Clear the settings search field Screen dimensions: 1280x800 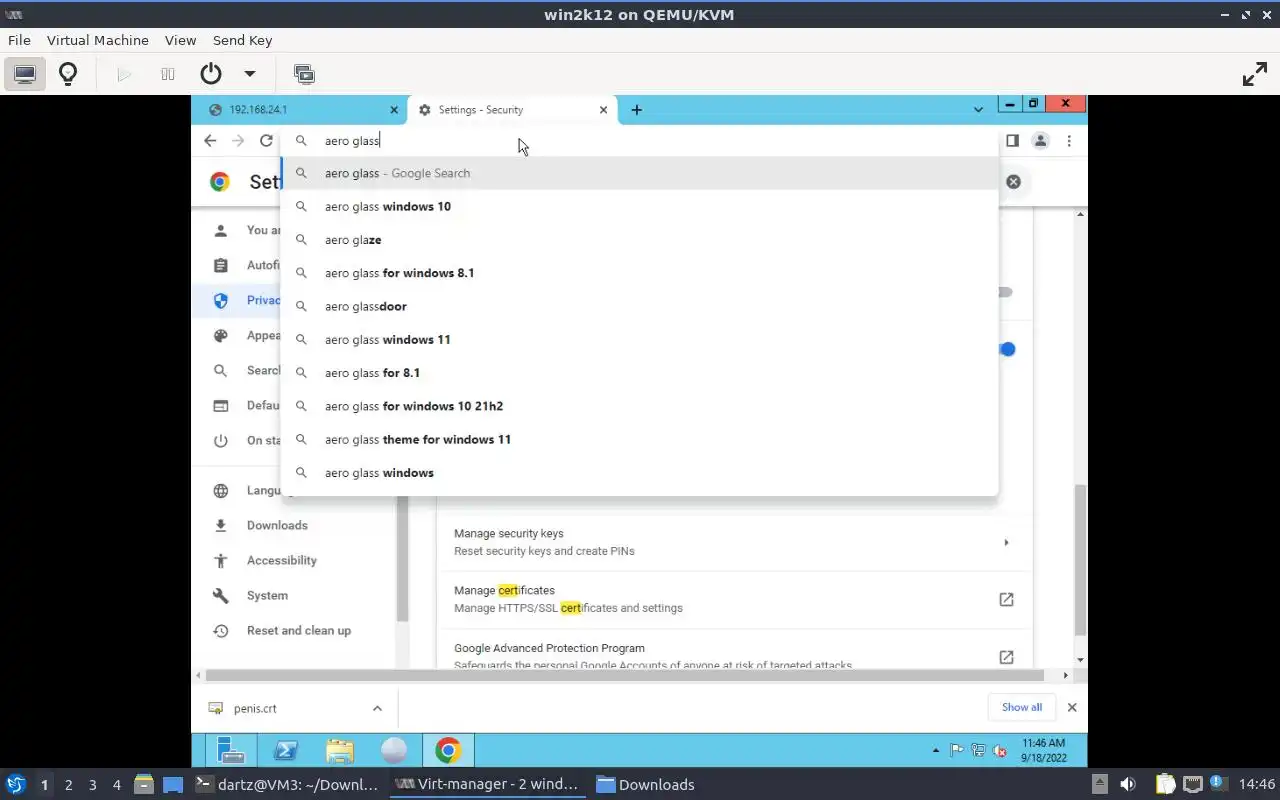click(x=1013, y=181)
